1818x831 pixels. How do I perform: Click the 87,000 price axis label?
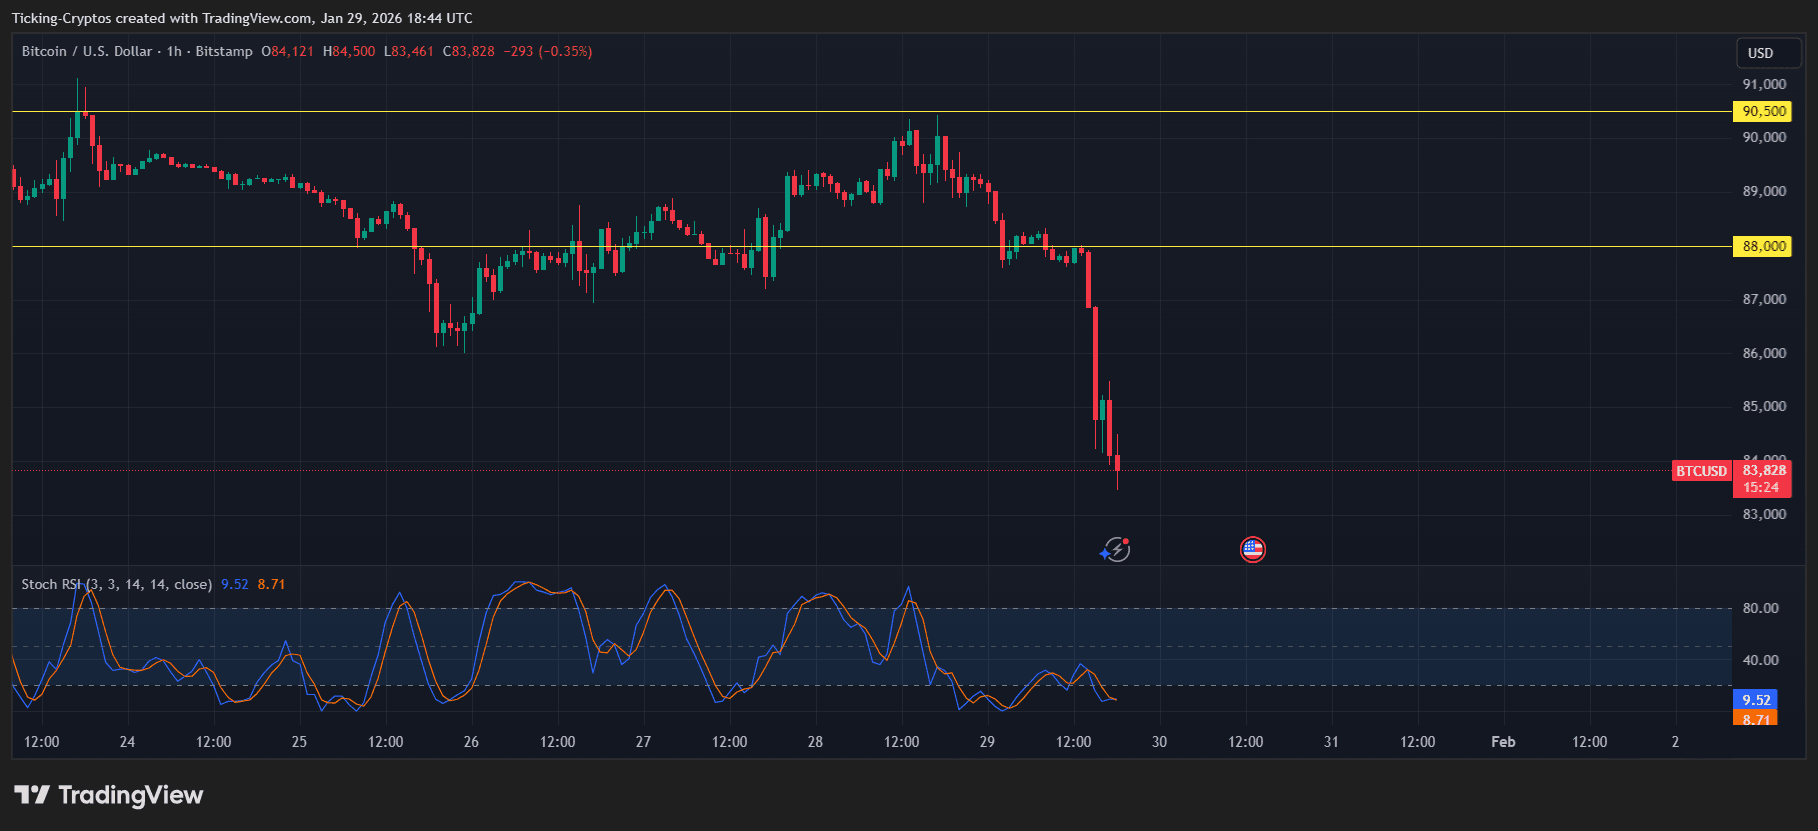click(x=1764, y=299)
